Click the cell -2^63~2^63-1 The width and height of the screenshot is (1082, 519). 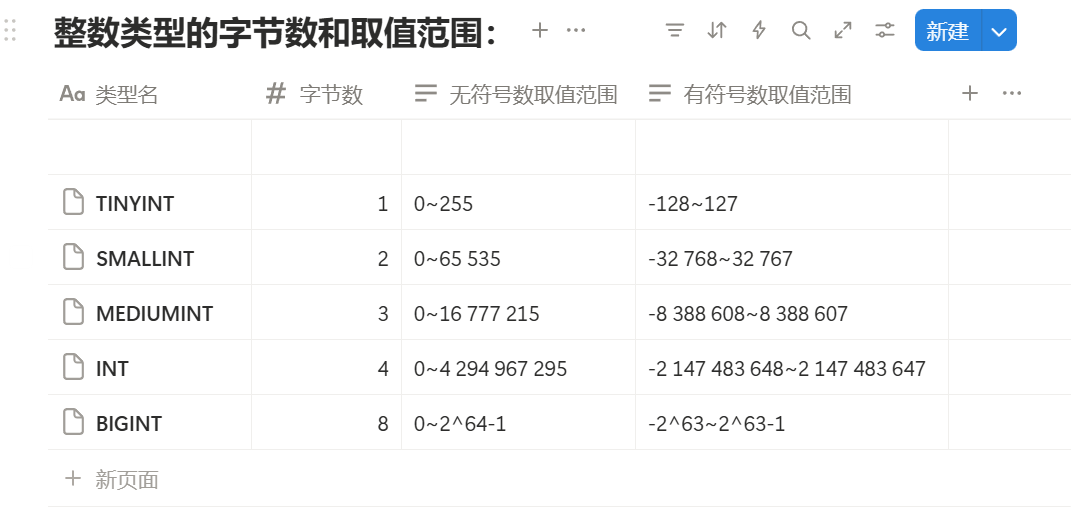[x=791, y=422]
